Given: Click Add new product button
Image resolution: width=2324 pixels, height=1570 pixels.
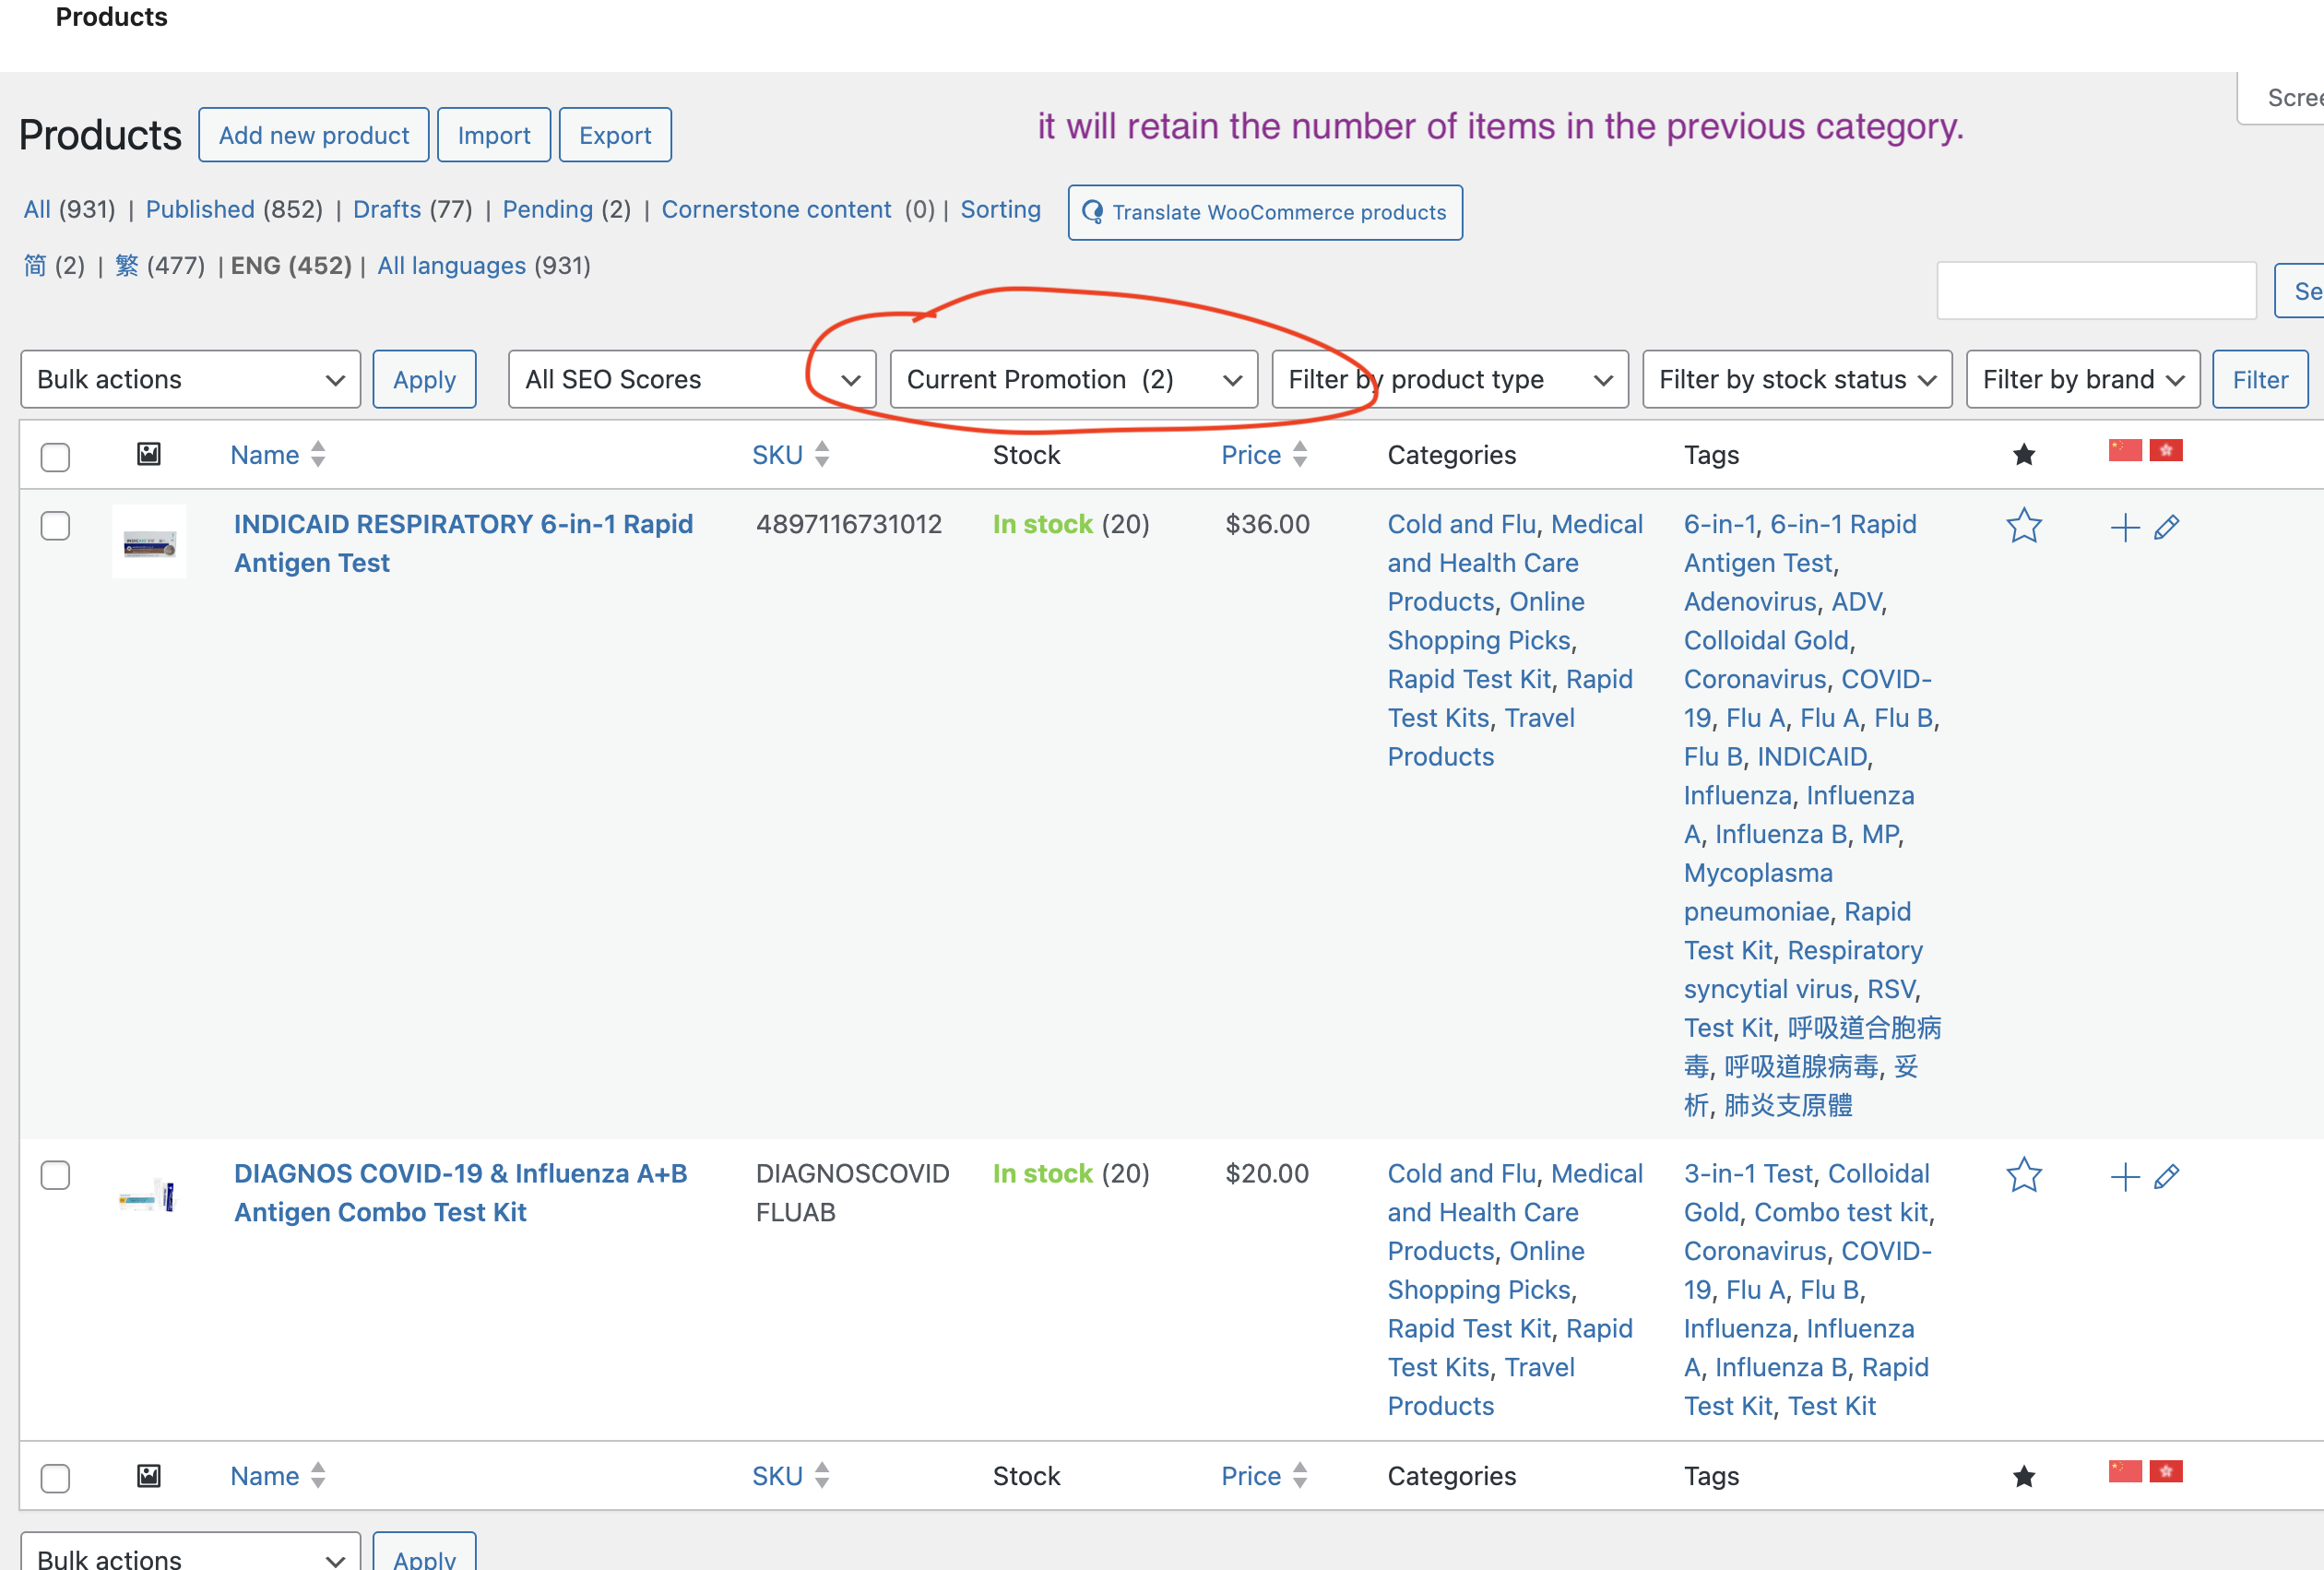Looking at the screenshot, I should tap(313, 135).
